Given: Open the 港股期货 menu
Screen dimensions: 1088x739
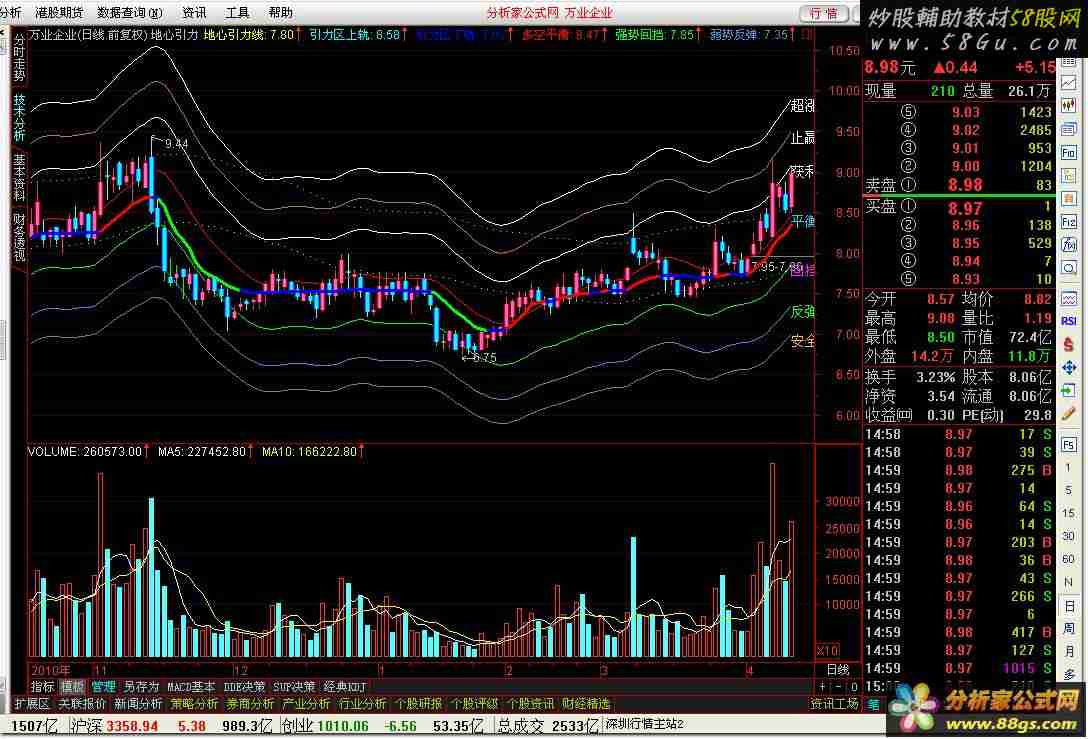Looking at the screenshot, I should (59, 12).
